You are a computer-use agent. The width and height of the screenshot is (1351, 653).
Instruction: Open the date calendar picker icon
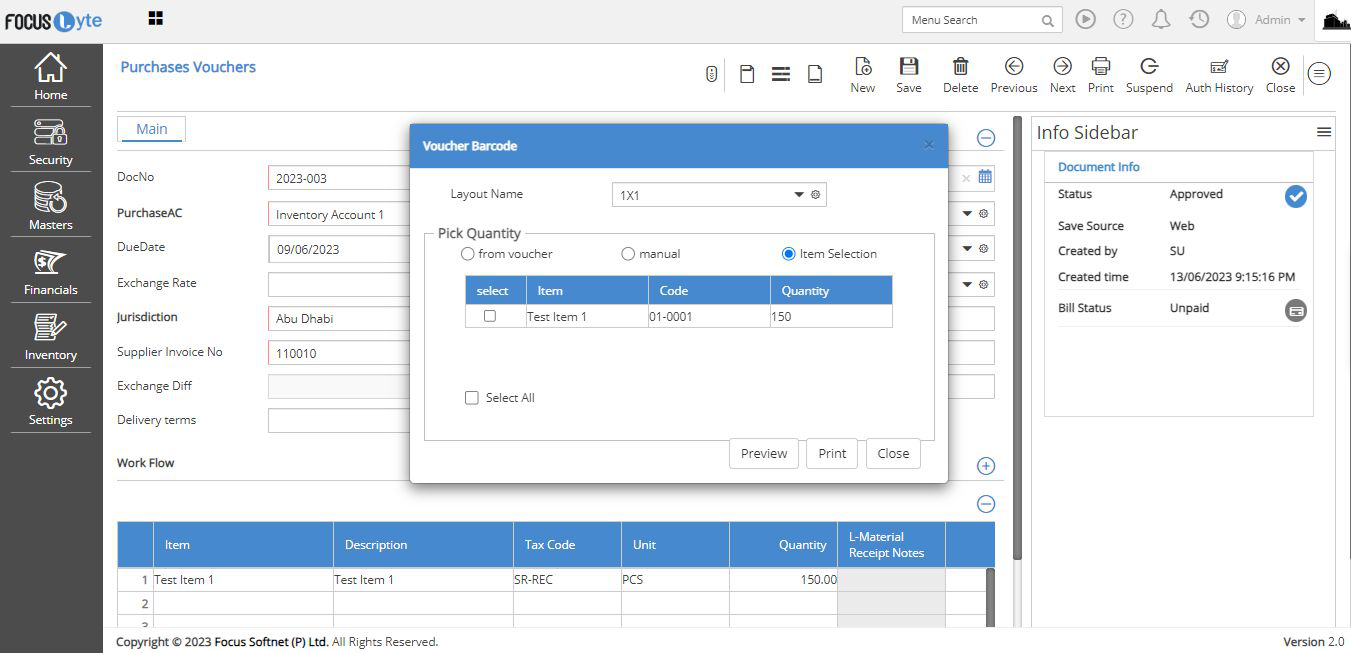[985, 177]
